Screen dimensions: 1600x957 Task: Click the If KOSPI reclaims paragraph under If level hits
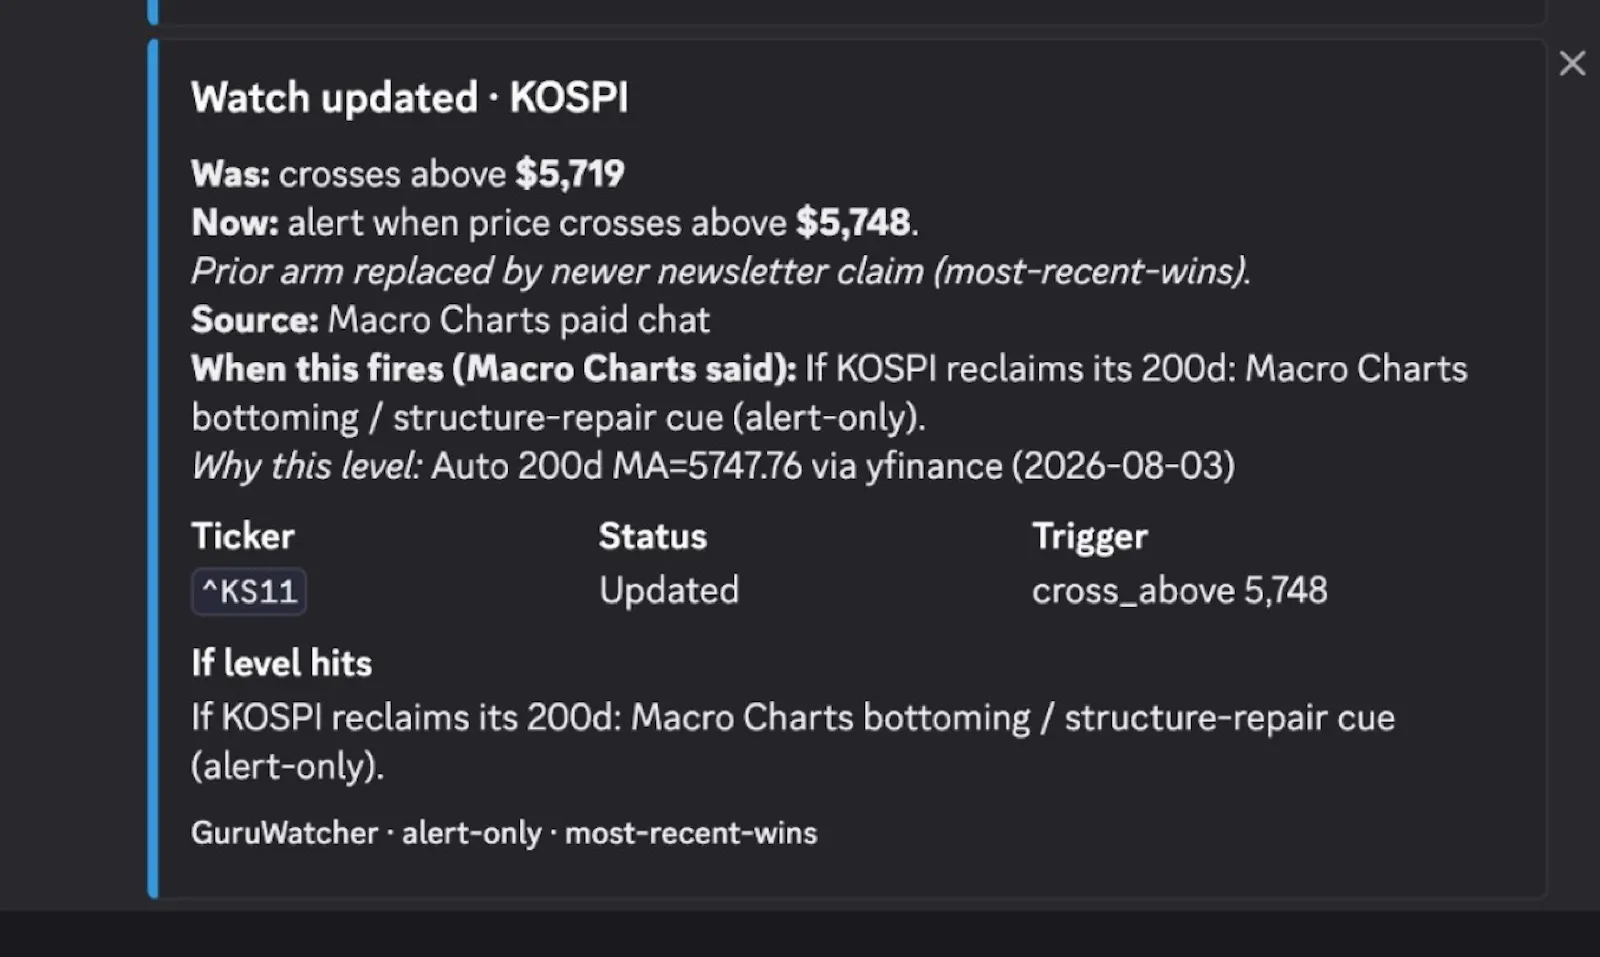793,742
